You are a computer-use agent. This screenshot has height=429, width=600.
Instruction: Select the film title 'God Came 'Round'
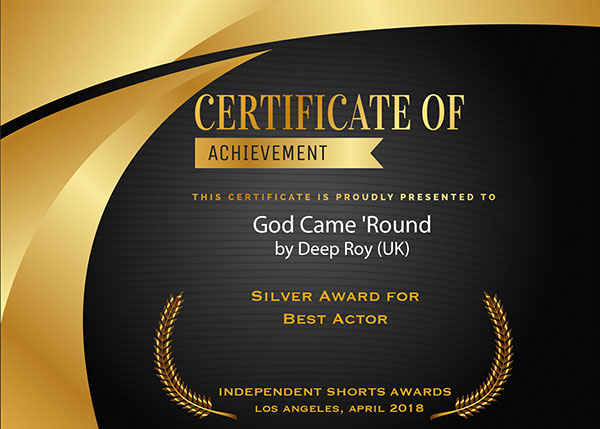pos(342,224)
